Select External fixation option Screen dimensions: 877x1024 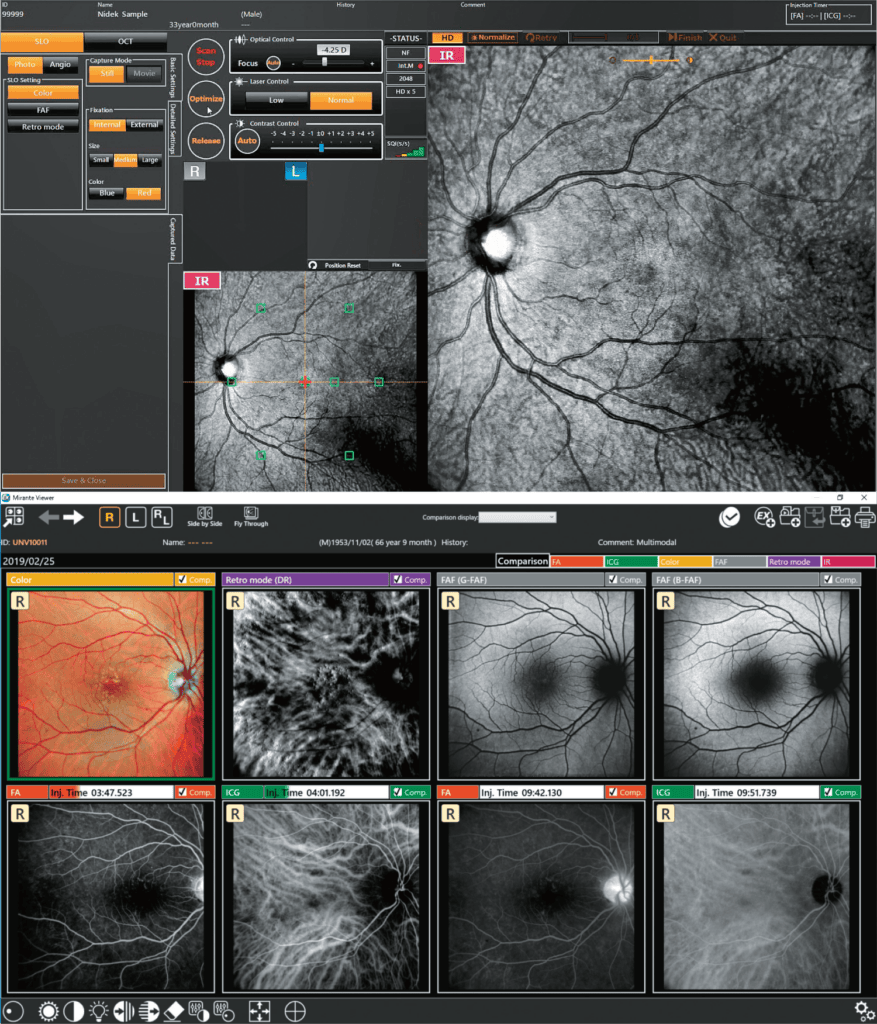coord(144,125)
